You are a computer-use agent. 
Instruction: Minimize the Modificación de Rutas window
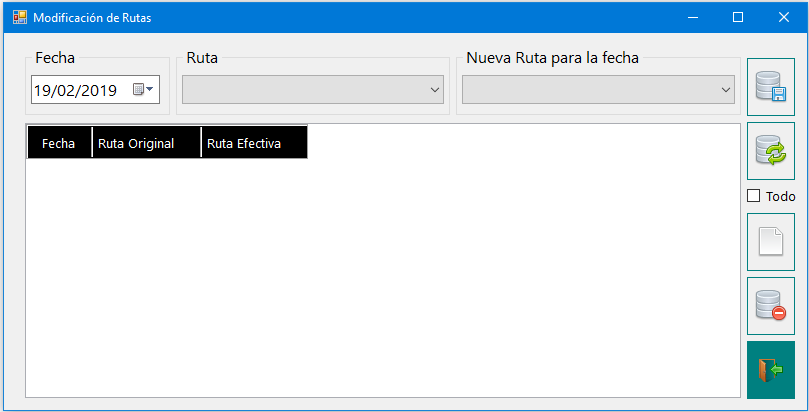point(693,18)
